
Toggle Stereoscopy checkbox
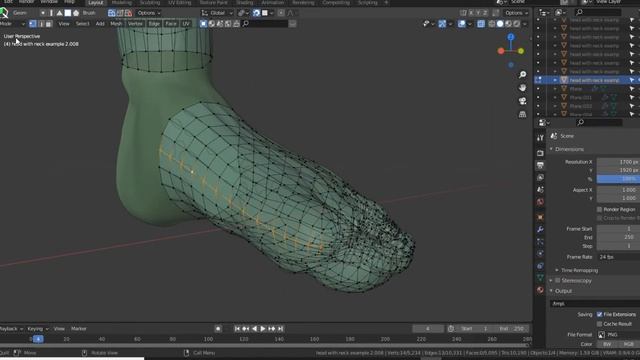558,280
